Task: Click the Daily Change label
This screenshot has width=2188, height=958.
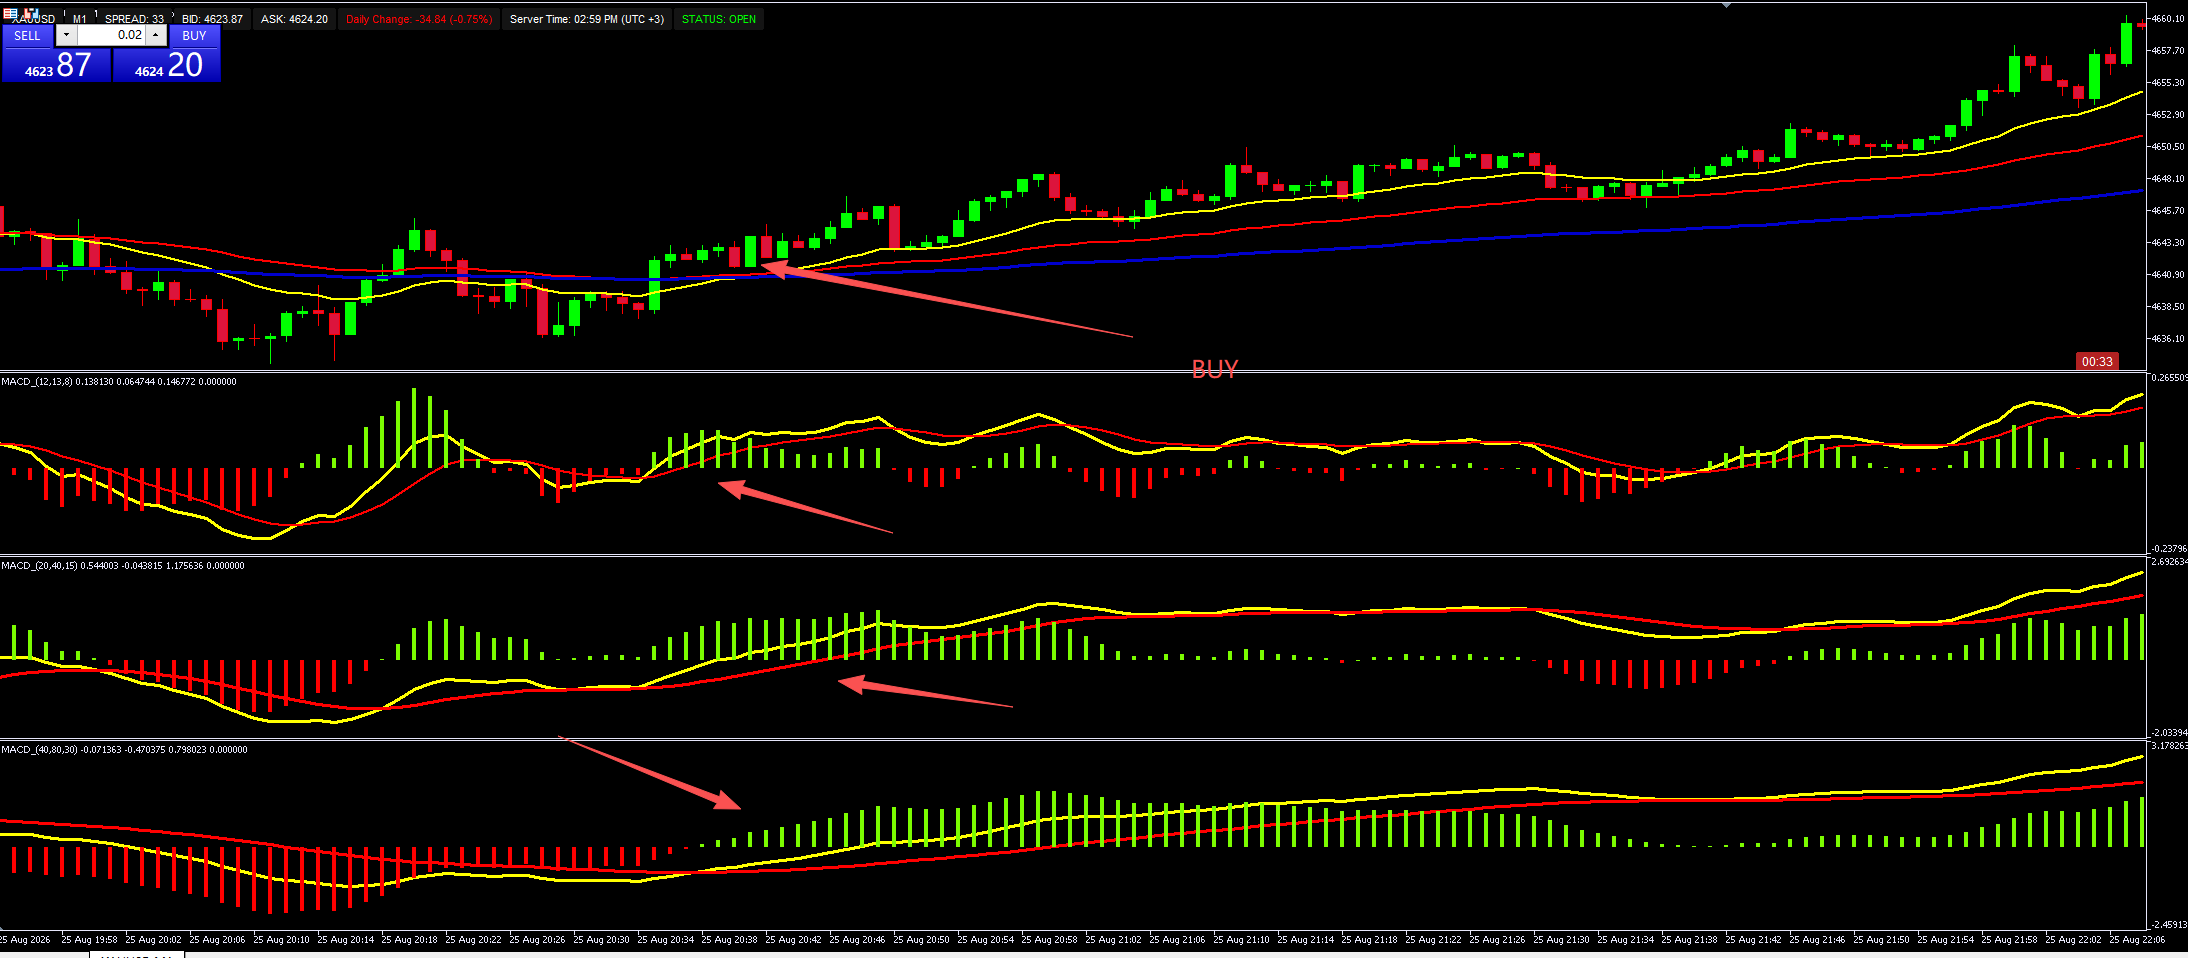Action: pyautogui.click(x=419, y=19)
